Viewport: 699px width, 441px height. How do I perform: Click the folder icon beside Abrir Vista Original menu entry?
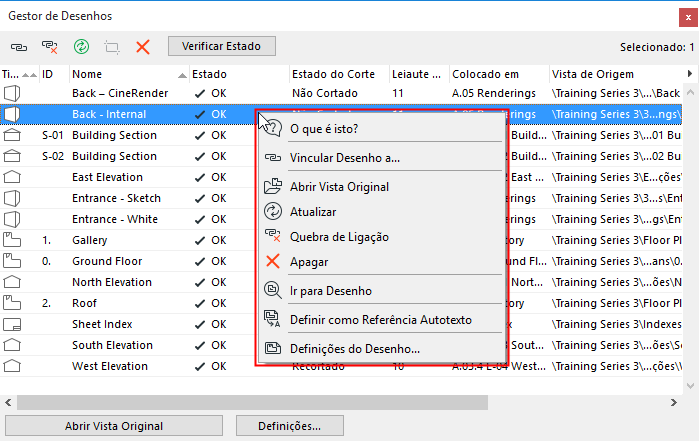[x=273, y=186]
